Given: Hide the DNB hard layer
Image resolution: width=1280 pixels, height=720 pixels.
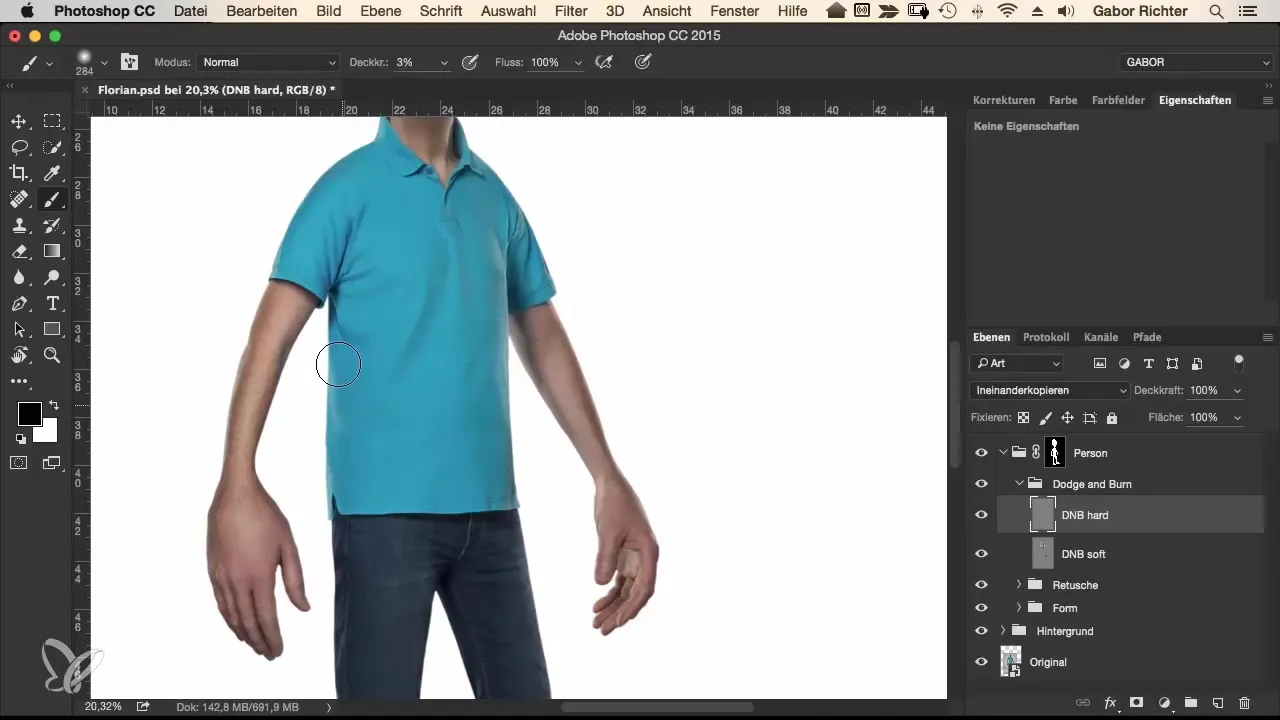Looking at the screenshot, I should click(x=981, y=515).
